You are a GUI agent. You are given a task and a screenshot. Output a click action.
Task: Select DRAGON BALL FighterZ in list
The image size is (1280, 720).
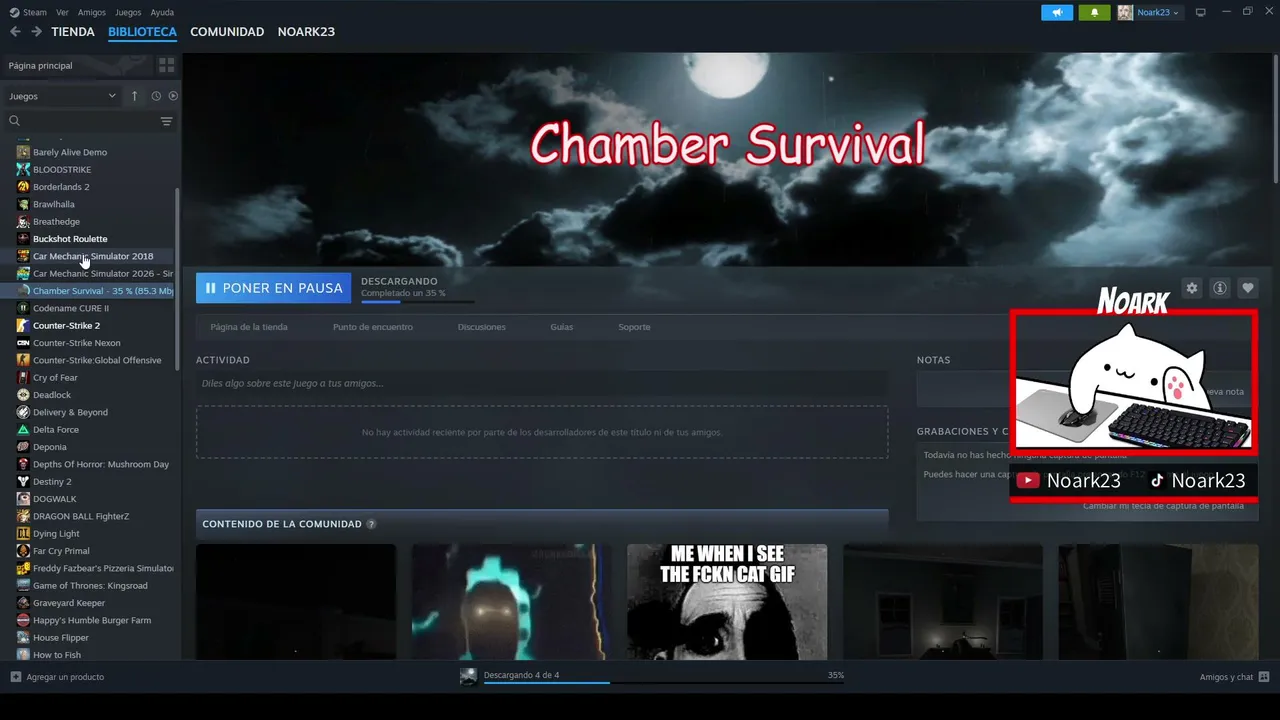click(81, 516)
